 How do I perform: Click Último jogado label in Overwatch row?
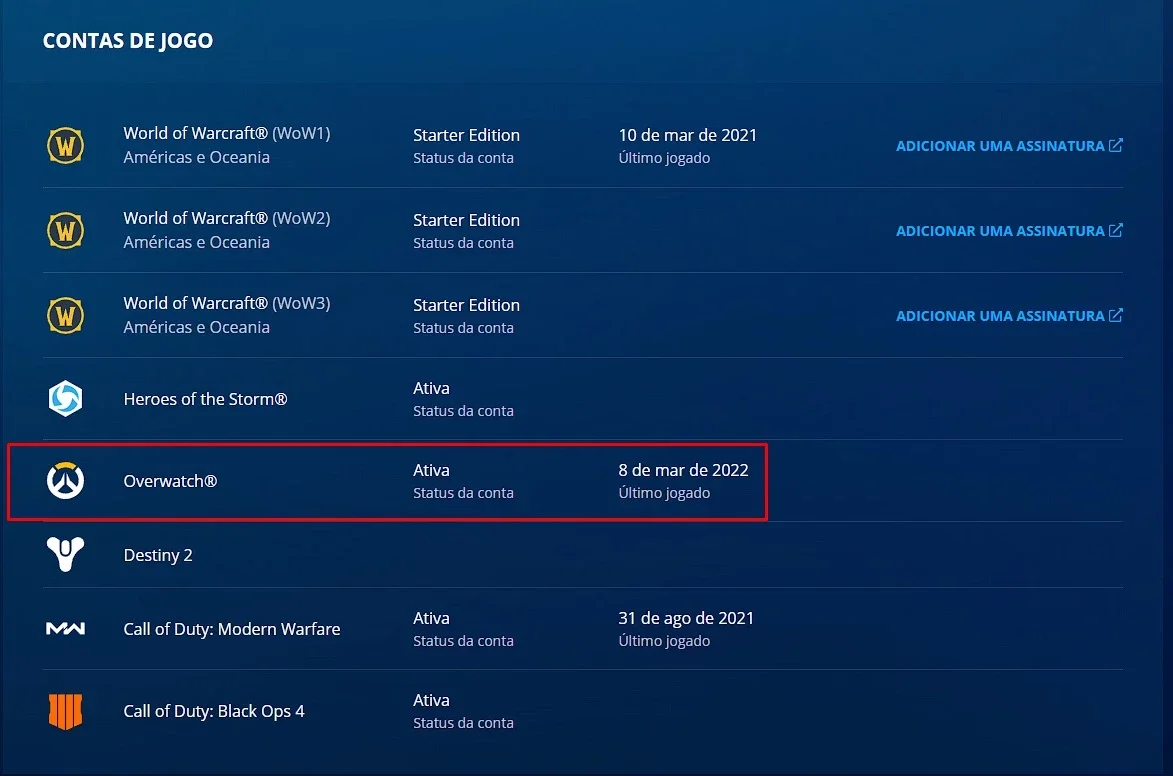pos(664,493)
